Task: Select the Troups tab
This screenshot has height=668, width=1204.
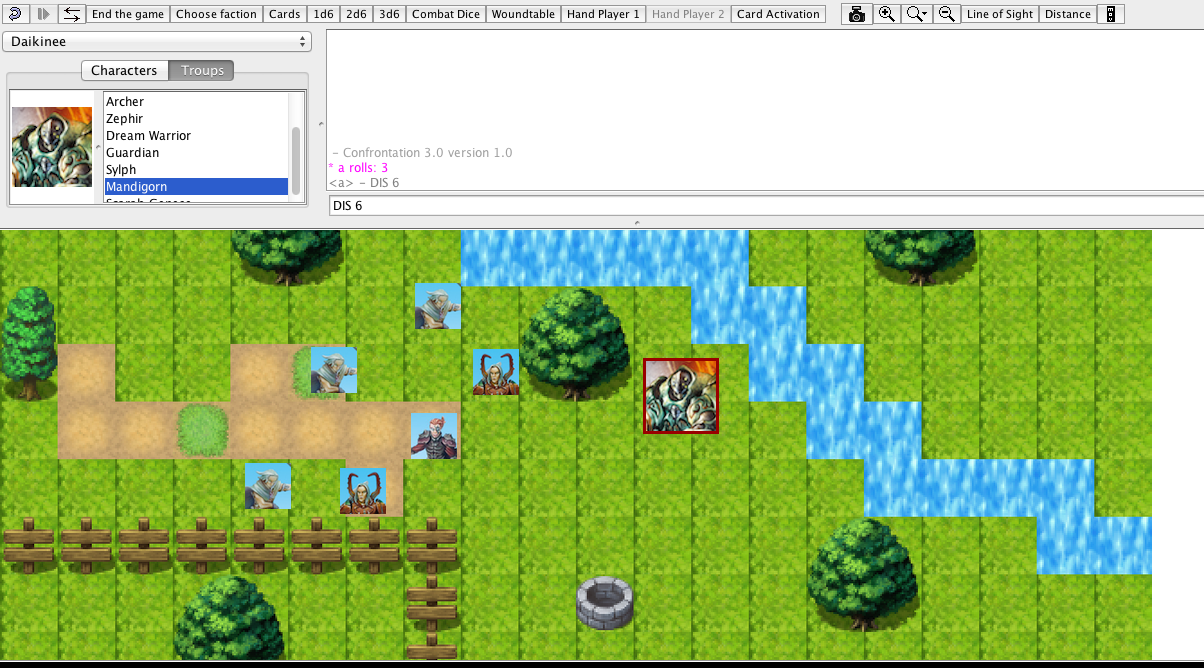Action: (202, 70)
